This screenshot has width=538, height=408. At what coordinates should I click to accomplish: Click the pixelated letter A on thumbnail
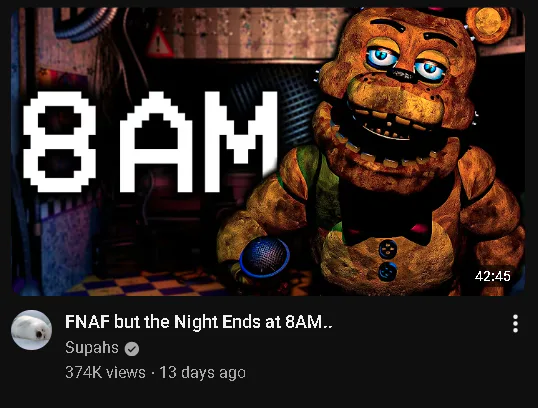(x=156, y=142)
